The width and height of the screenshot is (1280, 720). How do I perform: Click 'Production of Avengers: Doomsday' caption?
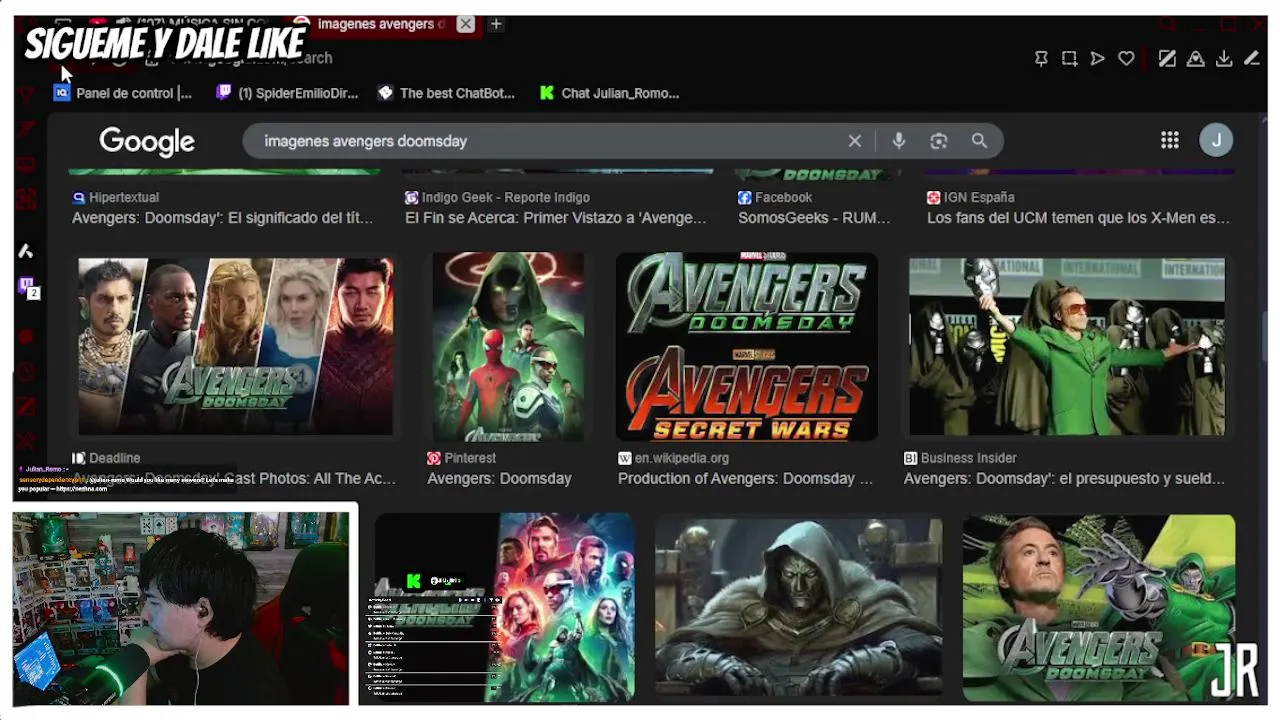[745, 479]
